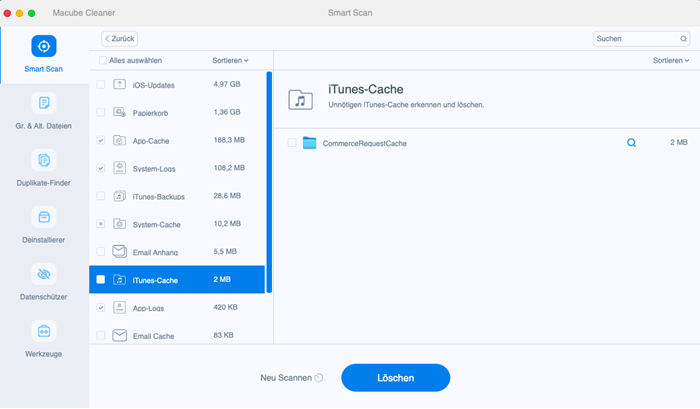The image size is (700, 409).
Task: Uncheck the System-Logs checkbox
Action: click(101, 168)
